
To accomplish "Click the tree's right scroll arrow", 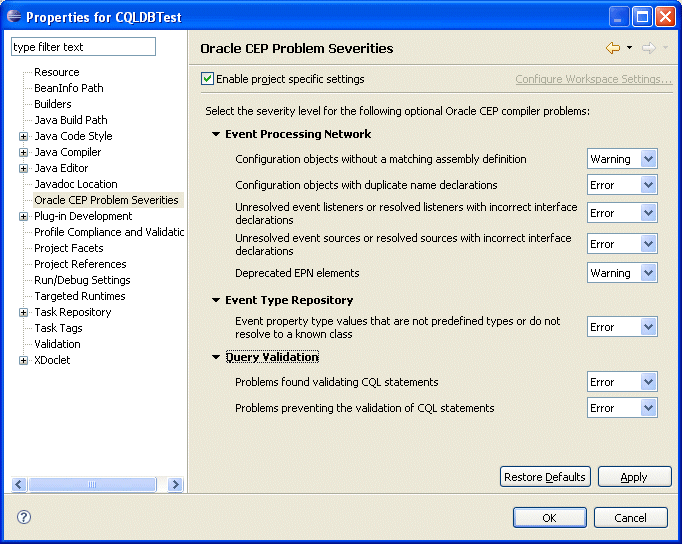I will pos(175,484).
